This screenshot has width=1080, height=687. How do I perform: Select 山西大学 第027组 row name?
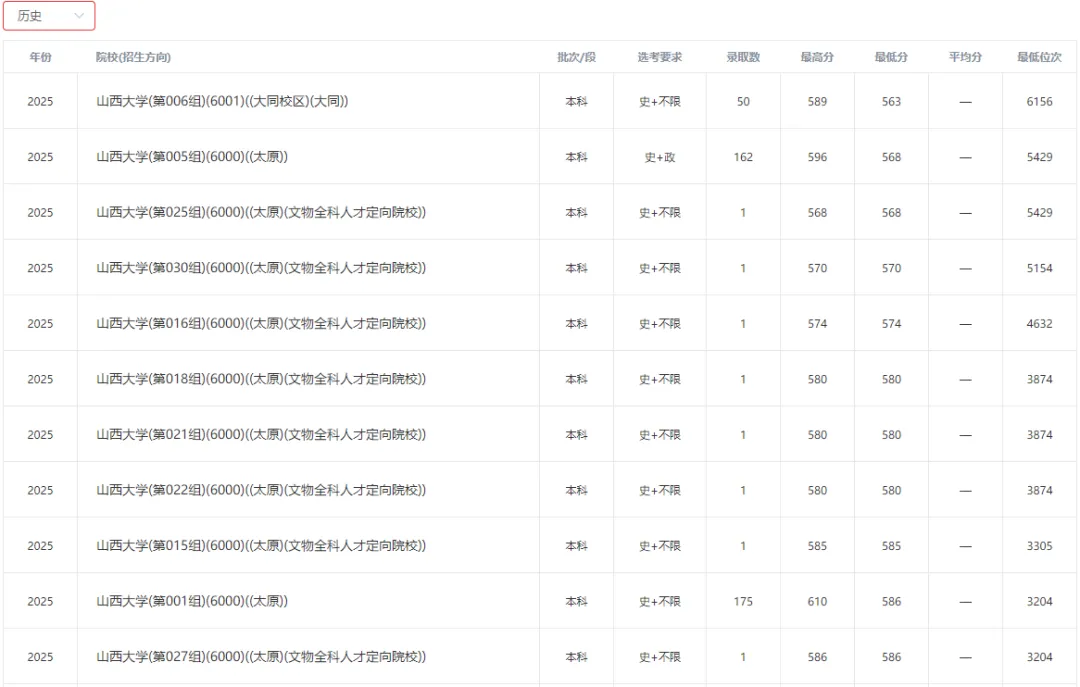click(x=261, y=657)
